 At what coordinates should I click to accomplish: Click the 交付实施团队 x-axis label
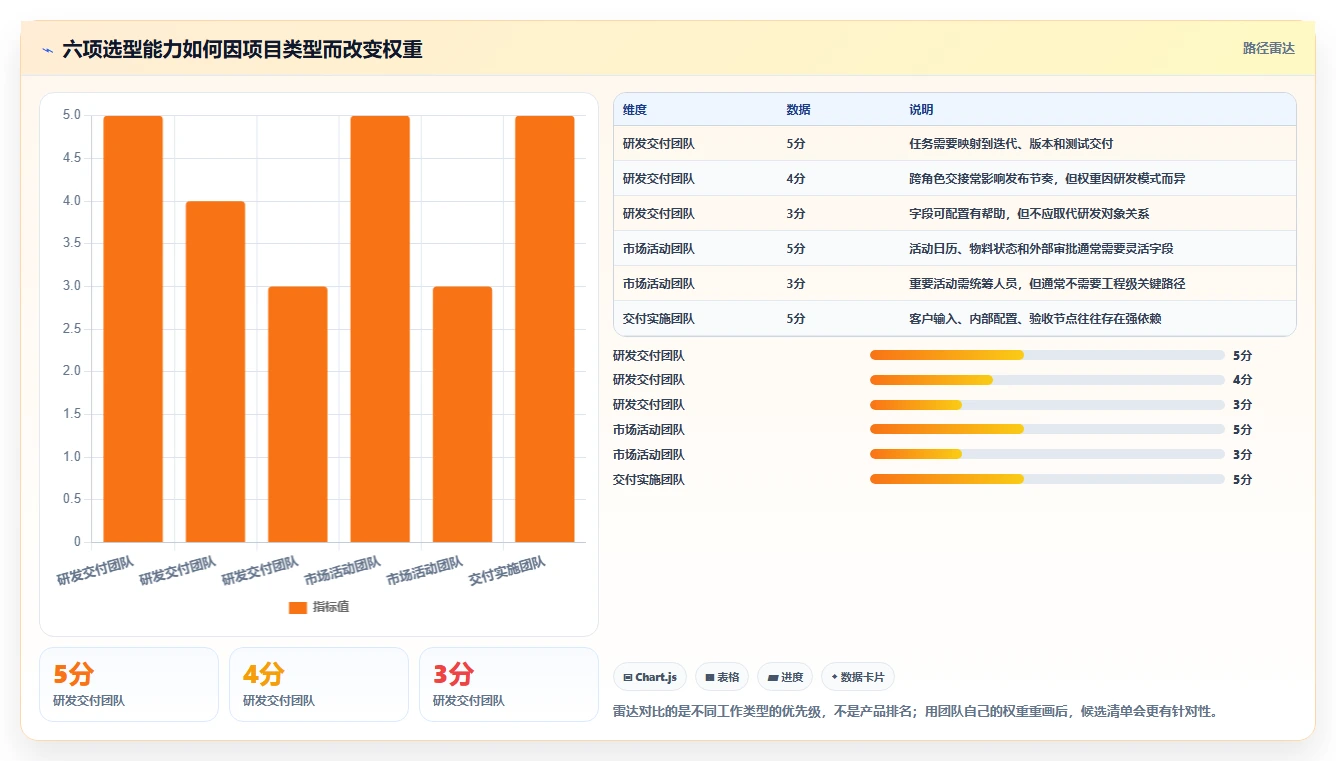coord(508,571)
